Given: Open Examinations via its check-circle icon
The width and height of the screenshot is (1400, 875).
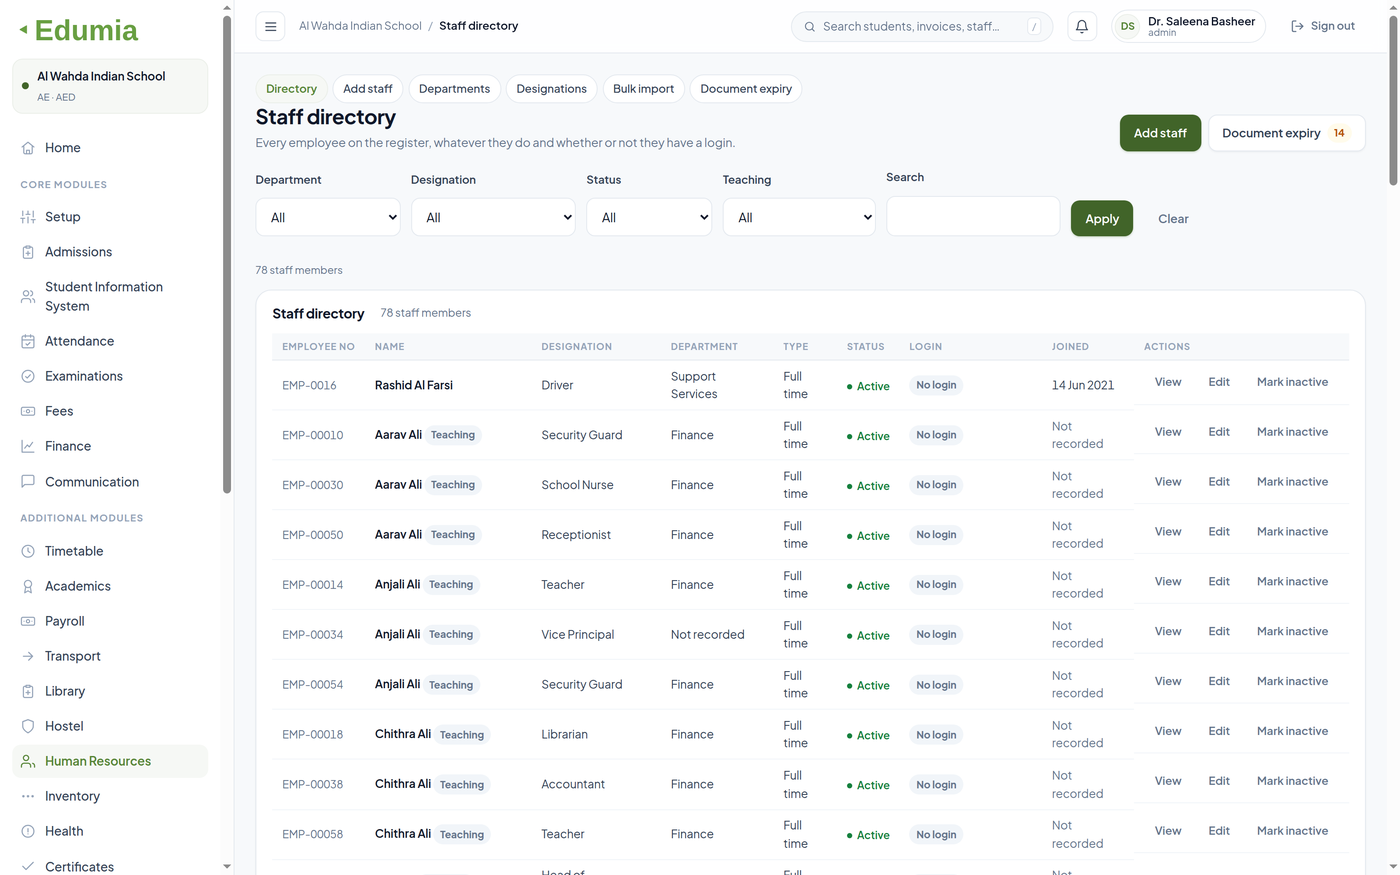Looking at the screenshot, I should point(28,376).
